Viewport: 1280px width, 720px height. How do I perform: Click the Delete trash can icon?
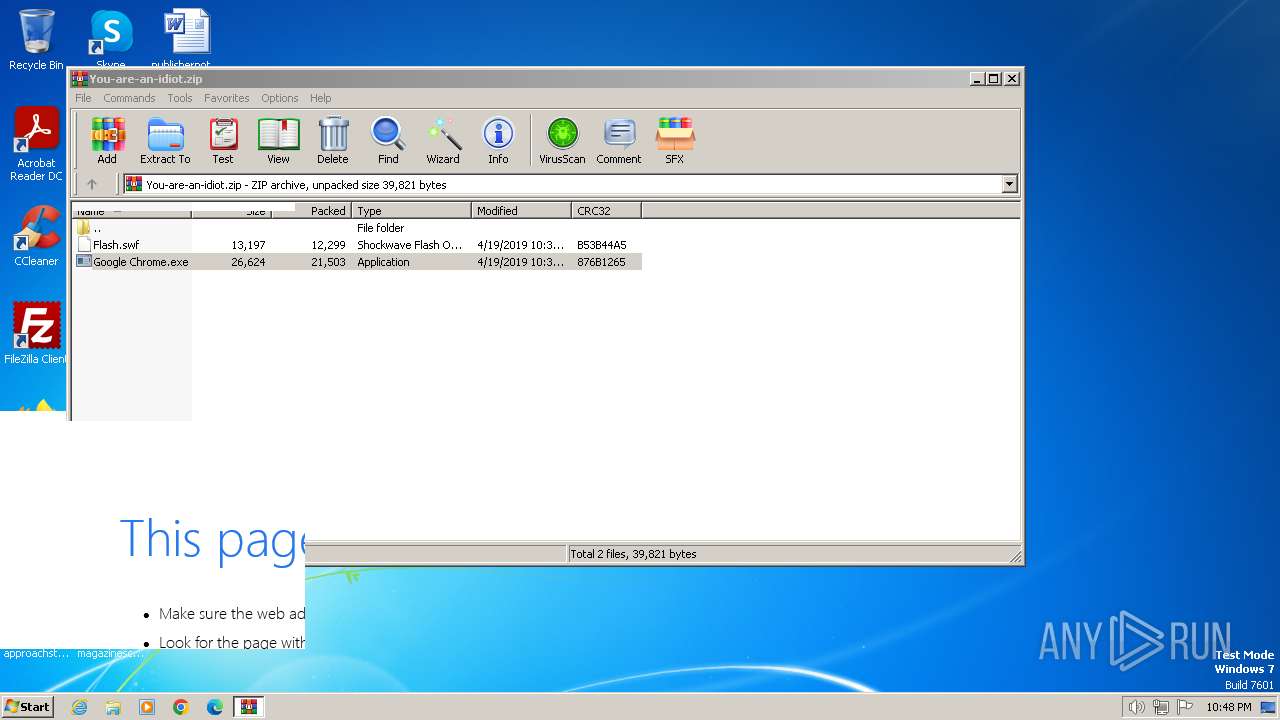(333, 140)
